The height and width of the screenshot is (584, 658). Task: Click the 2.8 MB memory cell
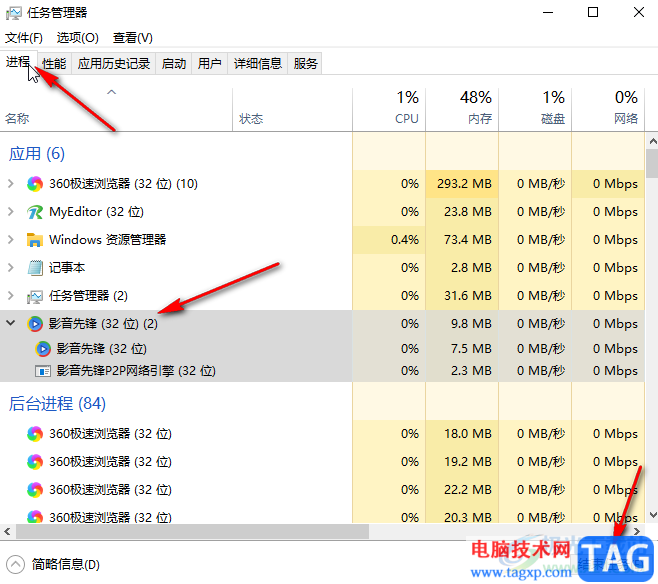462,268
